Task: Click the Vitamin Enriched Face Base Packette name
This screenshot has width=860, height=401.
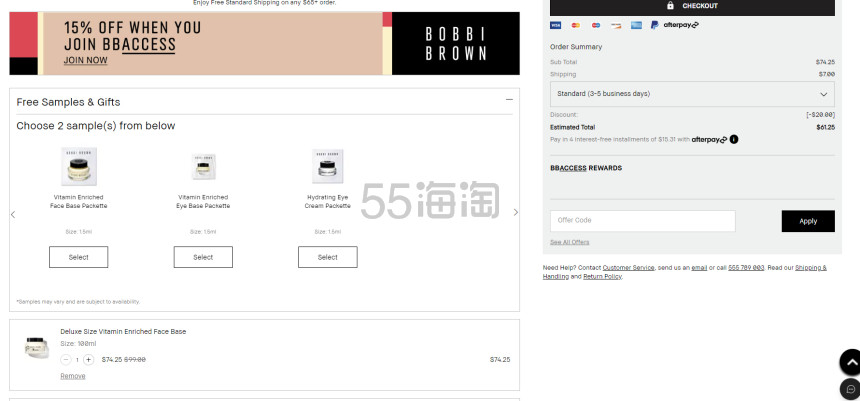Action: (78, 201)
